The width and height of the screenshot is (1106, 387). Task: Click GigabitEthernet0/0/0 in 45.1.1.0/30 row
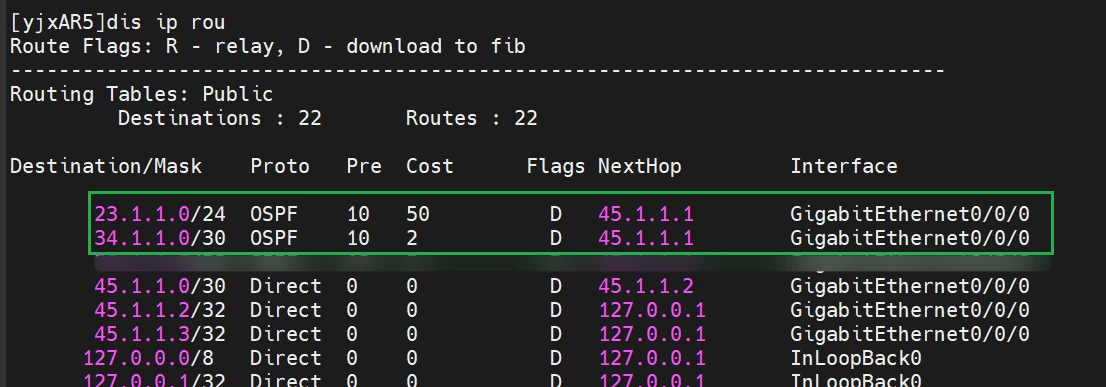(910, 285)
